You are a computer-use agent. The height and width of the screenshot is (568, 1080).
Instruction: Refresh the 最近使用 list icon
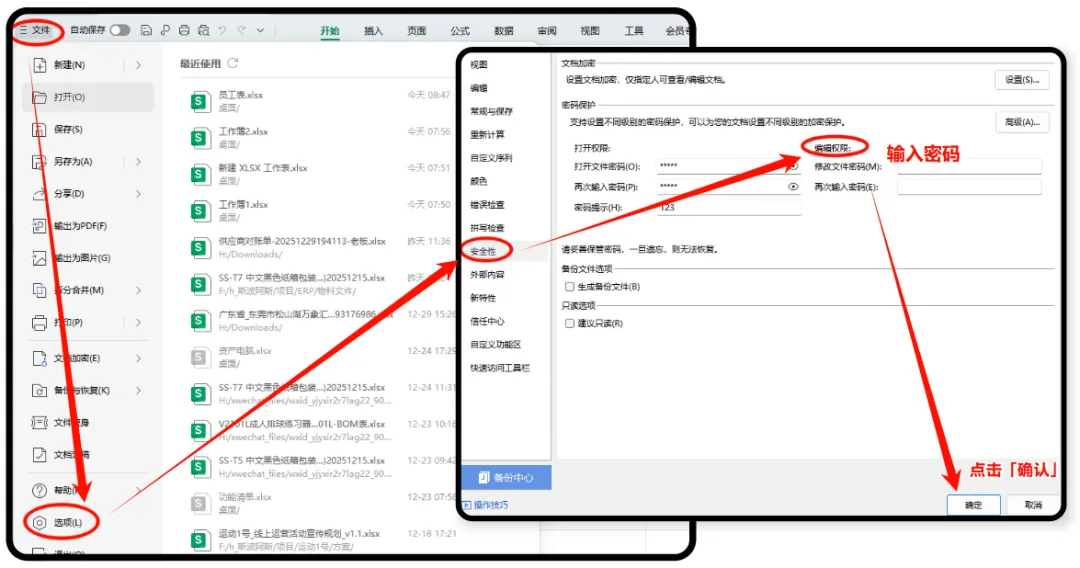pos(233,63)
